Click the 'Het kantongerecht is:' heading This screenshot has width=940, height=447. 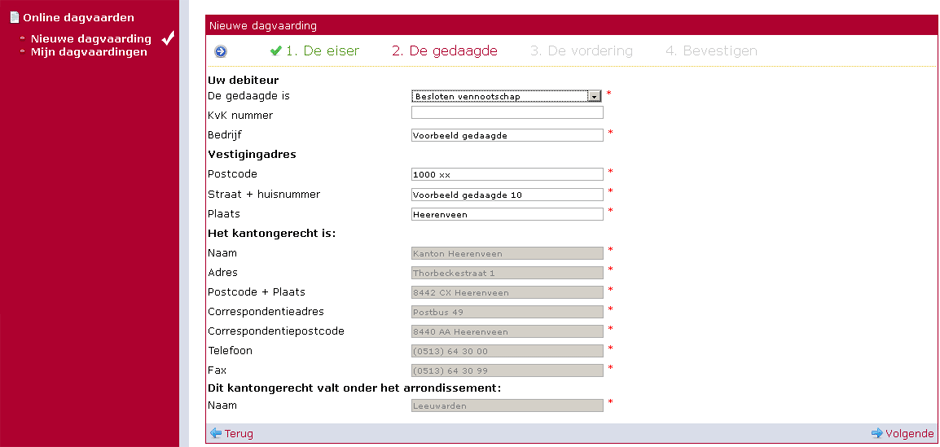coord(272,232)
